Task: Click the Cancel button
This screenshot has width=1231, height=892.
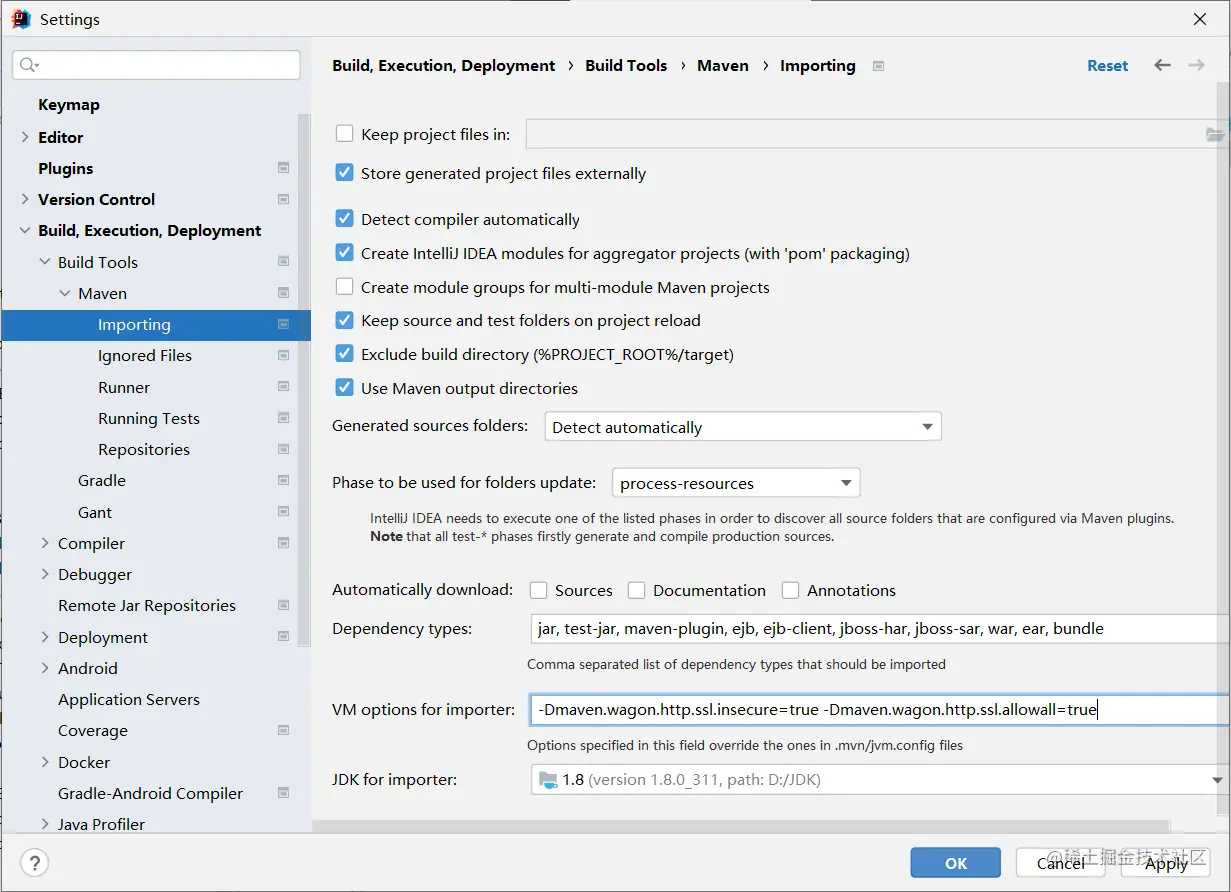Action: pos(1061,863)
